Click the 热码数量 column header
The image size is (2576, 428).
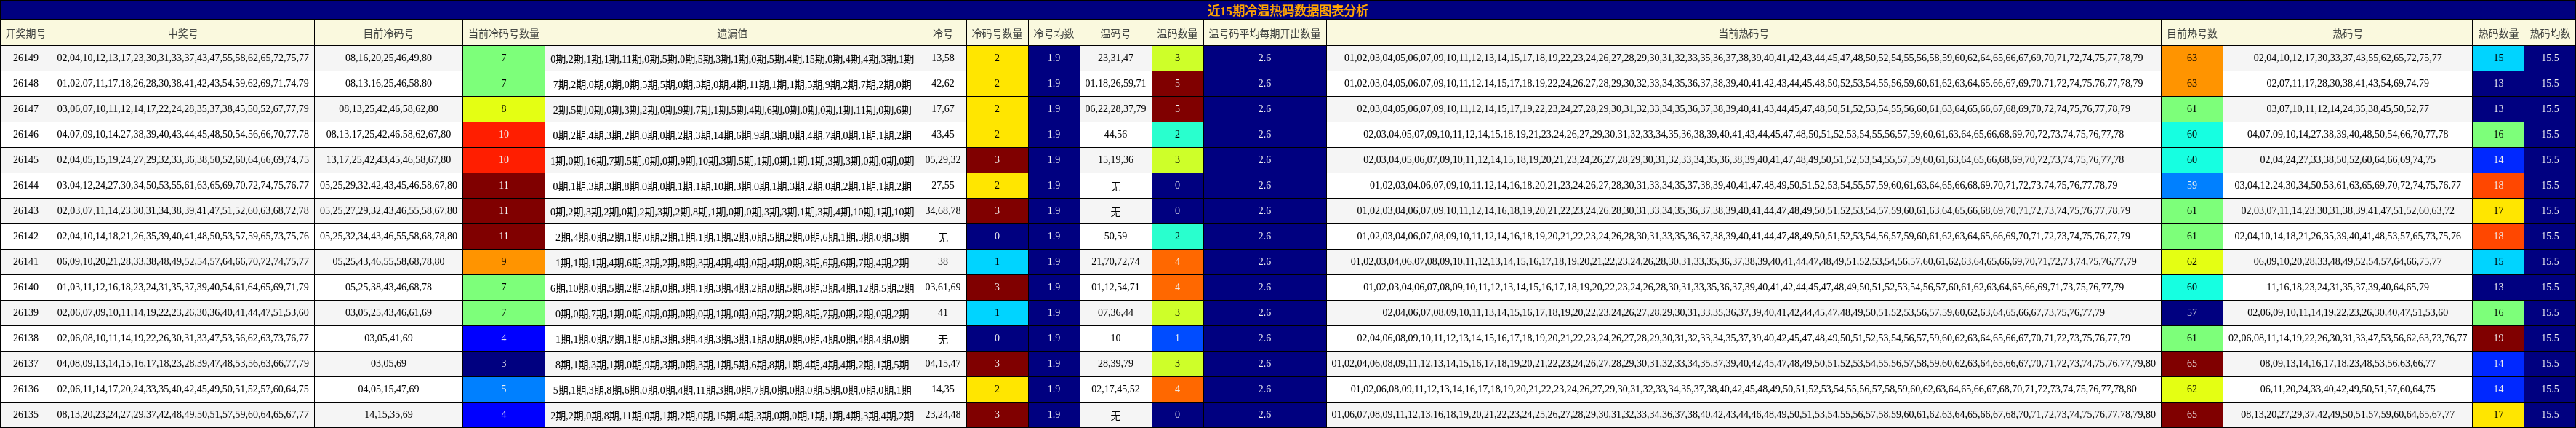[2498, 33]
